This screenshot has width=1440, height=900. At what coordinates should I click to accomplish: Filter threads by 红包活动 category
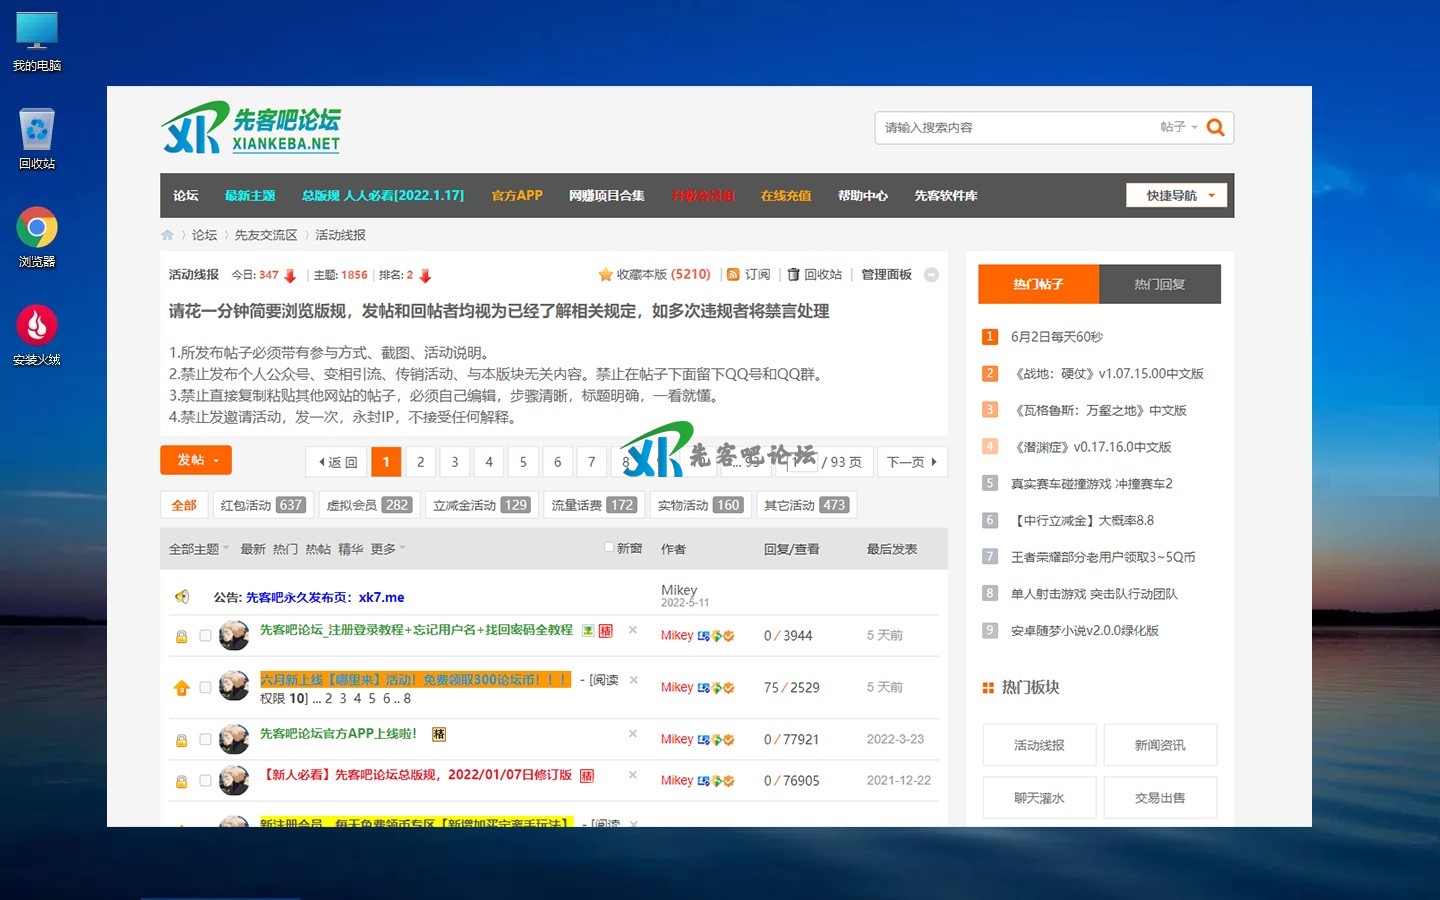point(262,506)
